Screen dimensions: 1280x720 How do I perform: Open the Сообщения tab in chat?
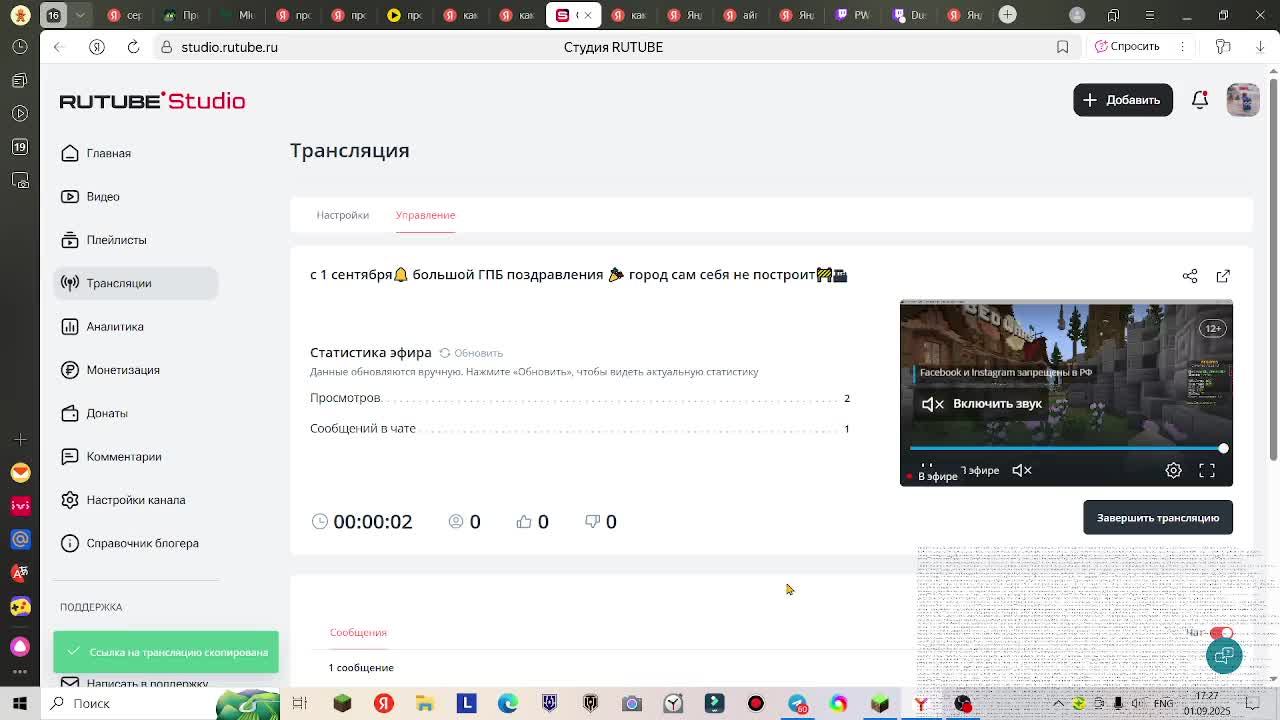coord(358,632)
